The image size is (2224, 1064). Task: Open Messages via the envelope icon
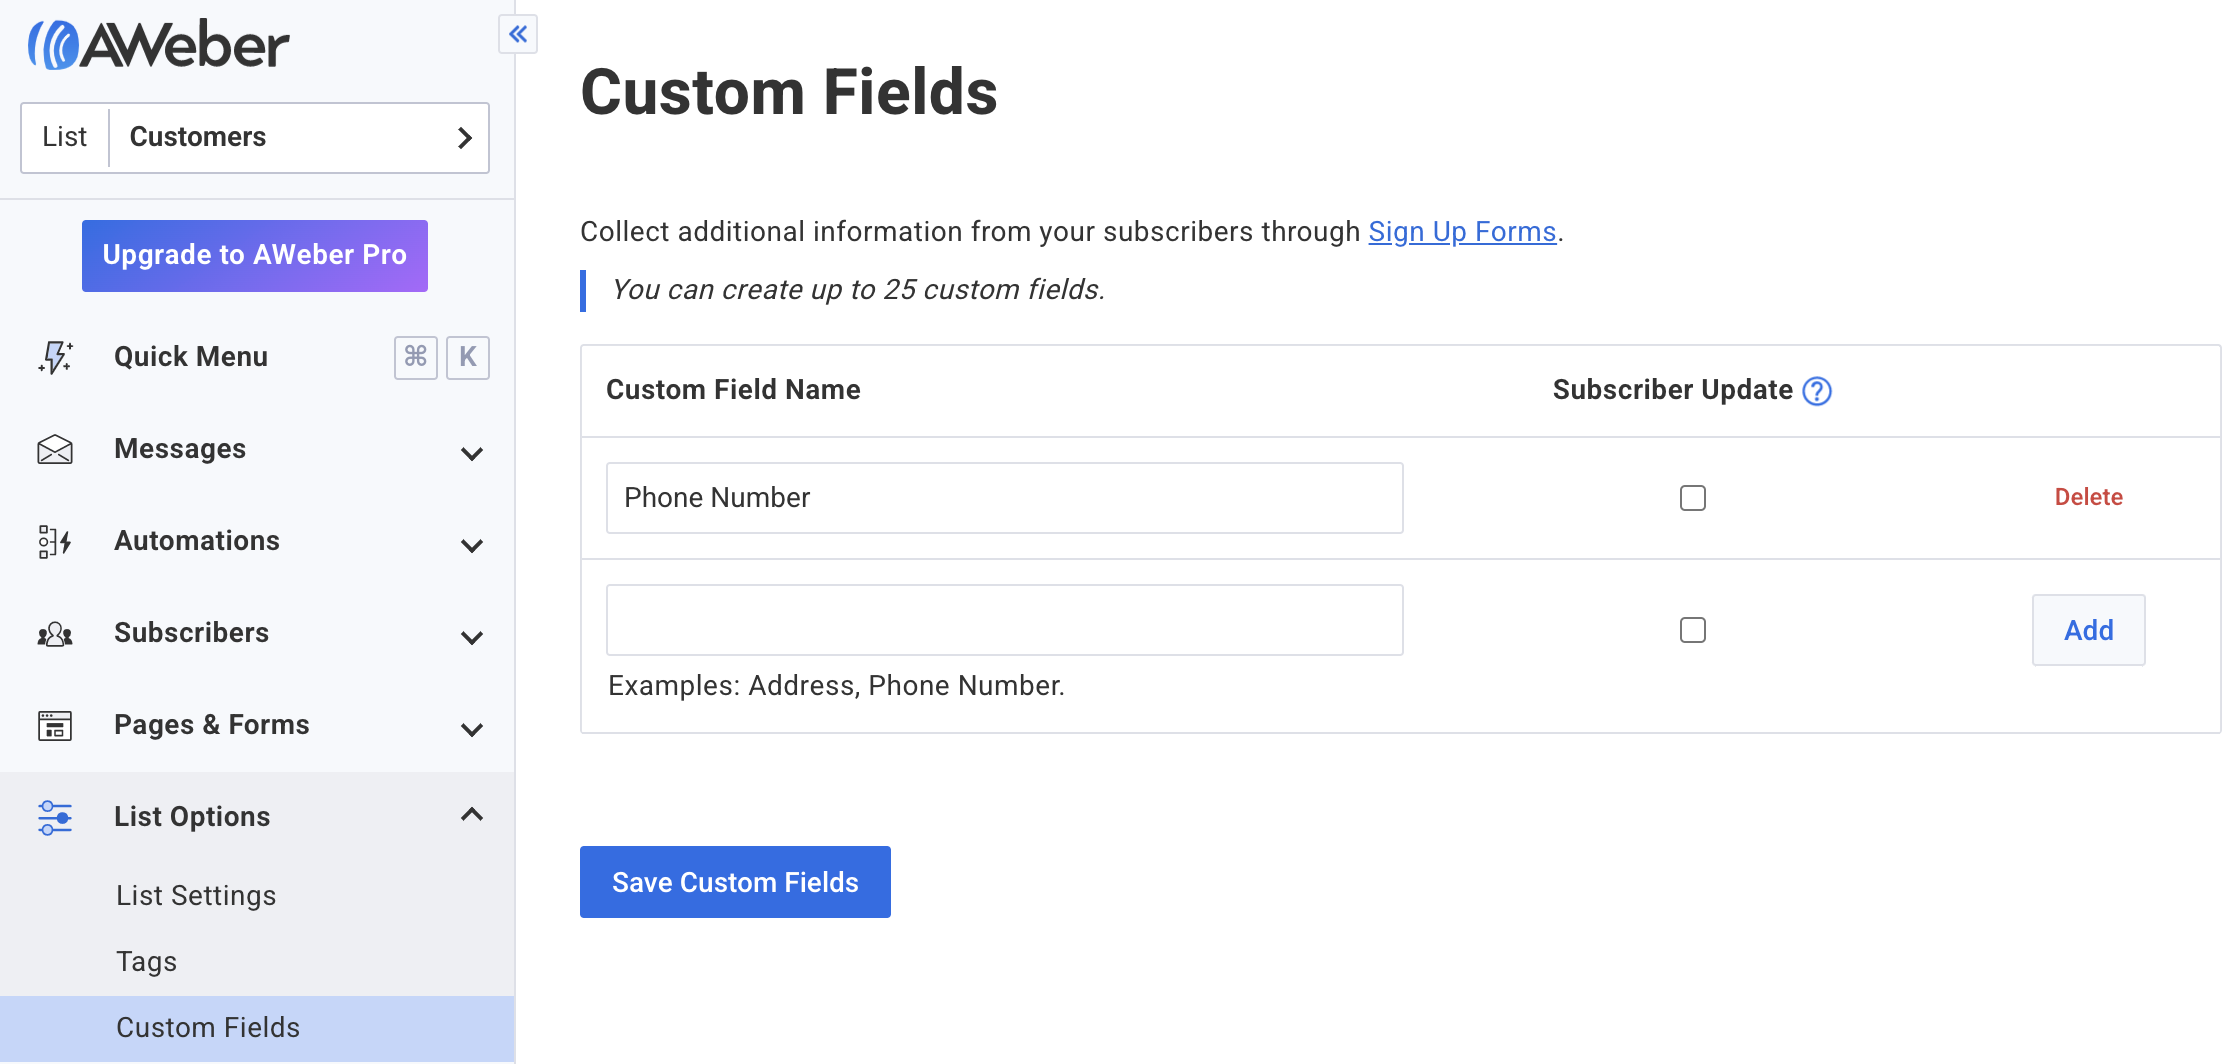click(x=54, y=450)
